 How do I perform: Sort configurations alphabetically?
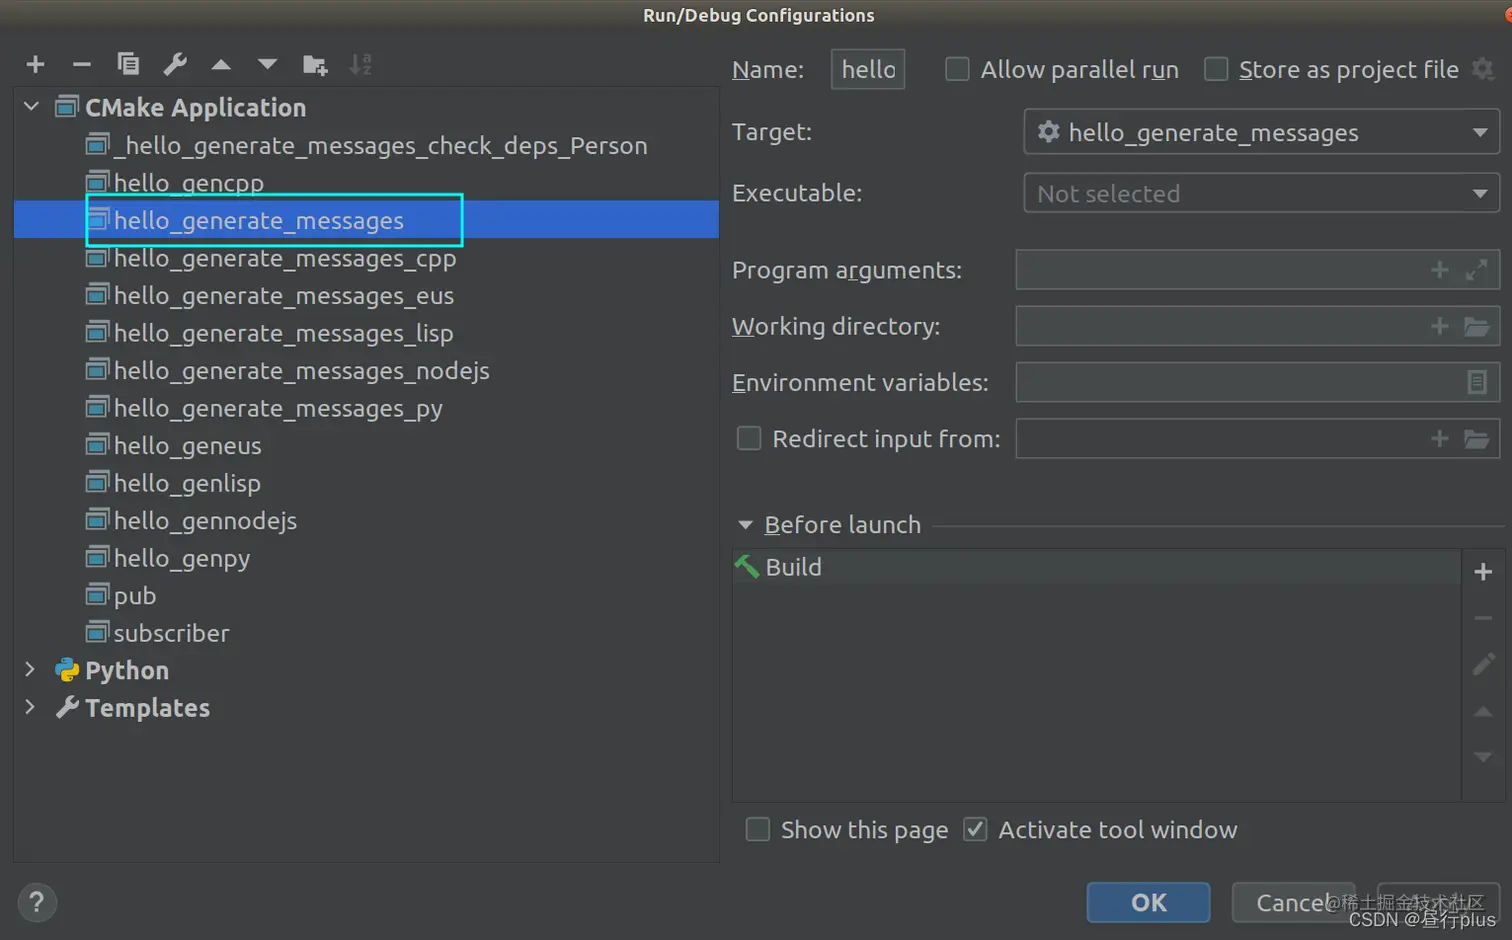361,65
